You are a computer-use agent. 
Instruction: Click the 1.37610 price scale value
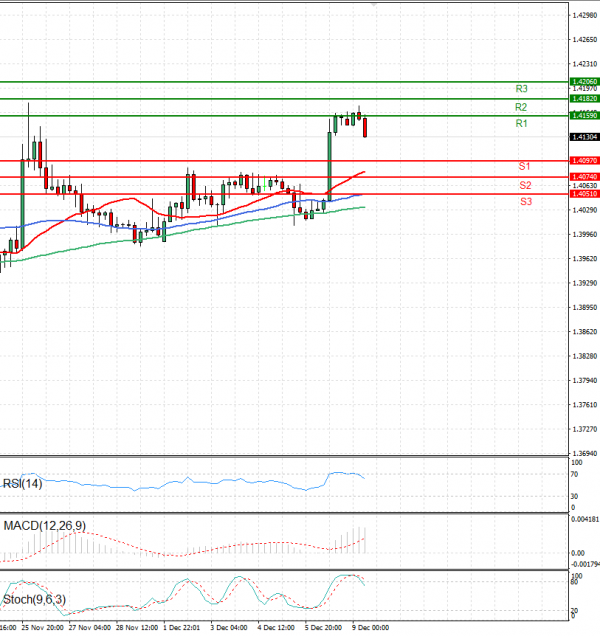[585, 405]
